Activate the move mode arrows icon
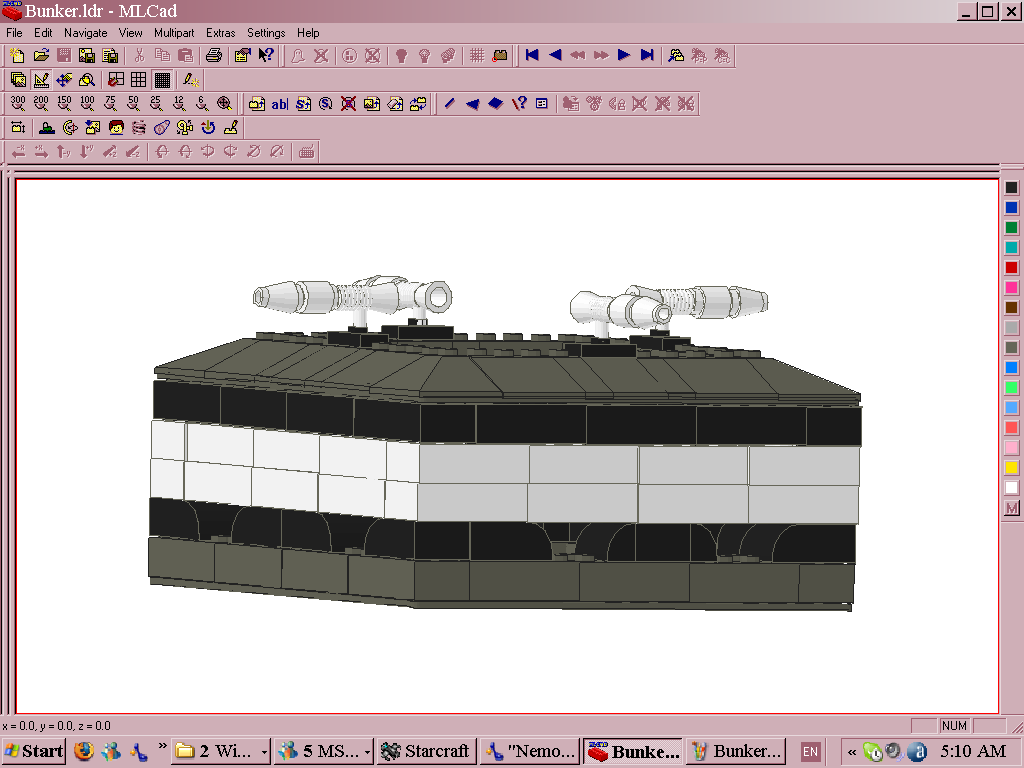This screenshot has width=1024, height=768. pyautogui.click(x=64, y=80)
